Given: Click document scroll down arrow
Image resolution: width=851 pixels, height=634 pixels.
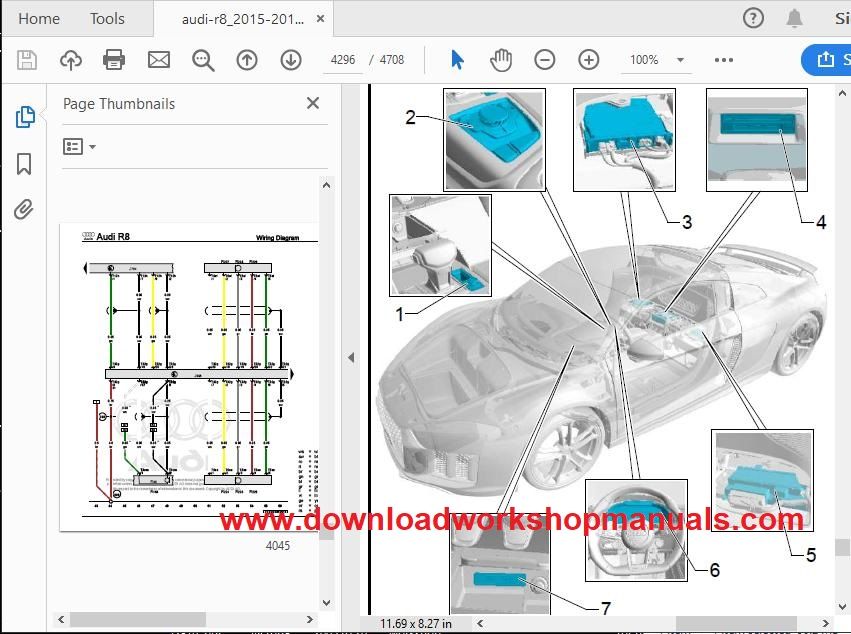Looking at the screenshot, I should point(842,606).
